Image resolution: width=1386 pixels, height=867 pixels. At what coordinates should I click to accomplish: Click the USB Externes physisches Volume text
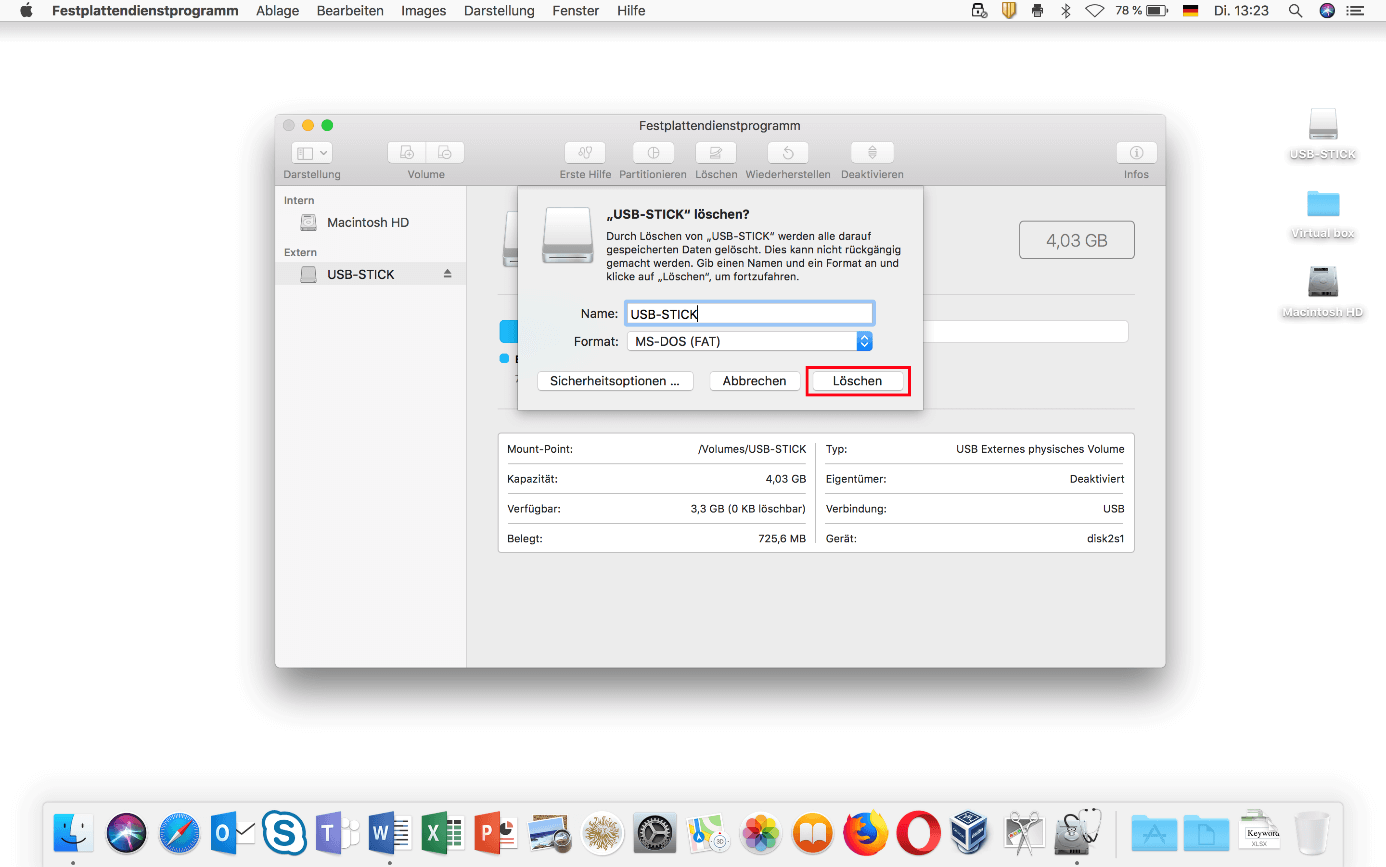point(1040,449)
